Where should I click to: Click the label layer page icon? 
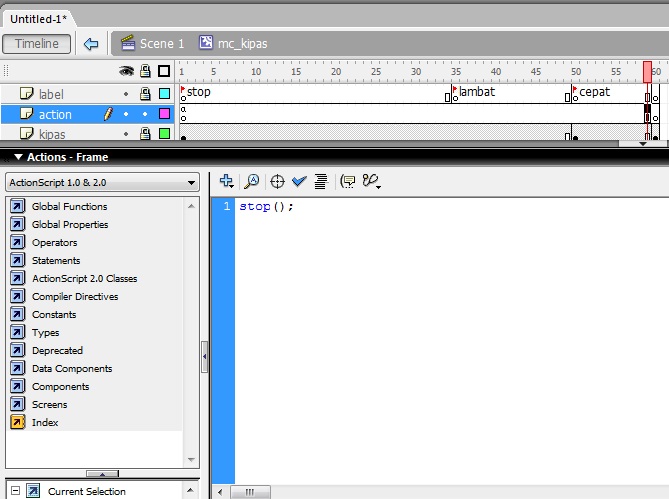(x=26, y=93)
